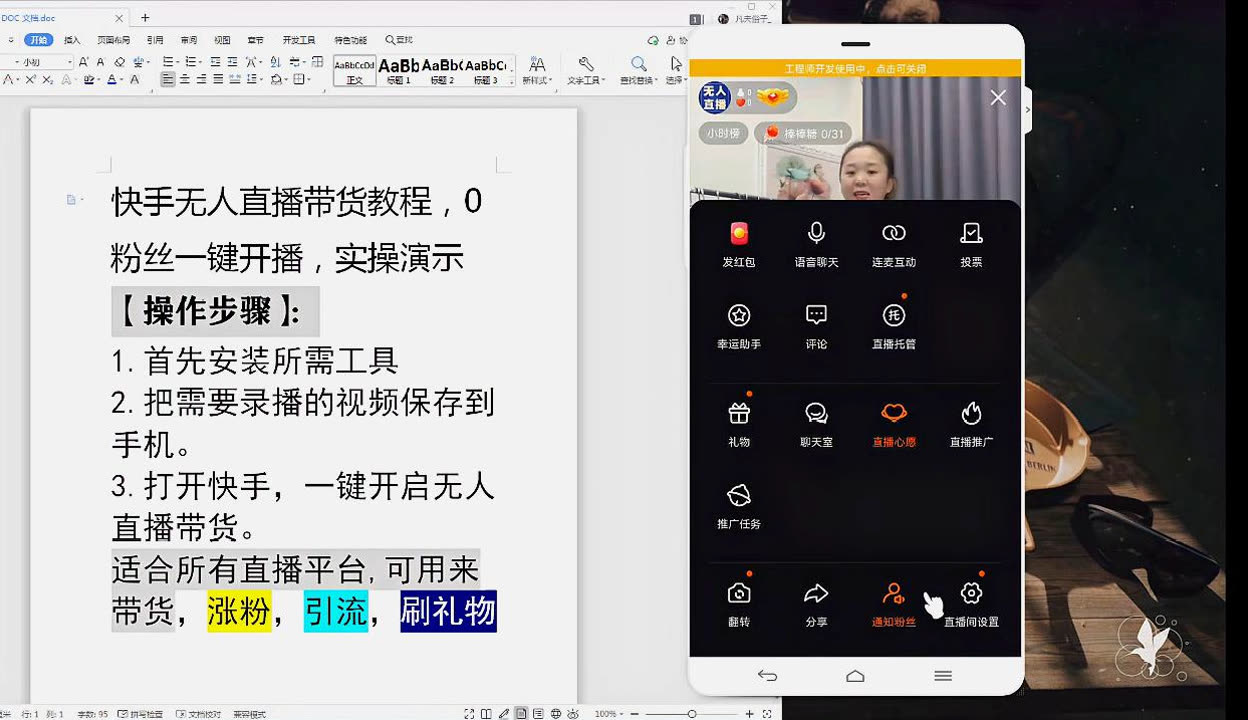The height and width of the screenshot is (720, 1248).
Task: Toggle 文档校对 proofreading in status bar
Action: pos(198,714)
